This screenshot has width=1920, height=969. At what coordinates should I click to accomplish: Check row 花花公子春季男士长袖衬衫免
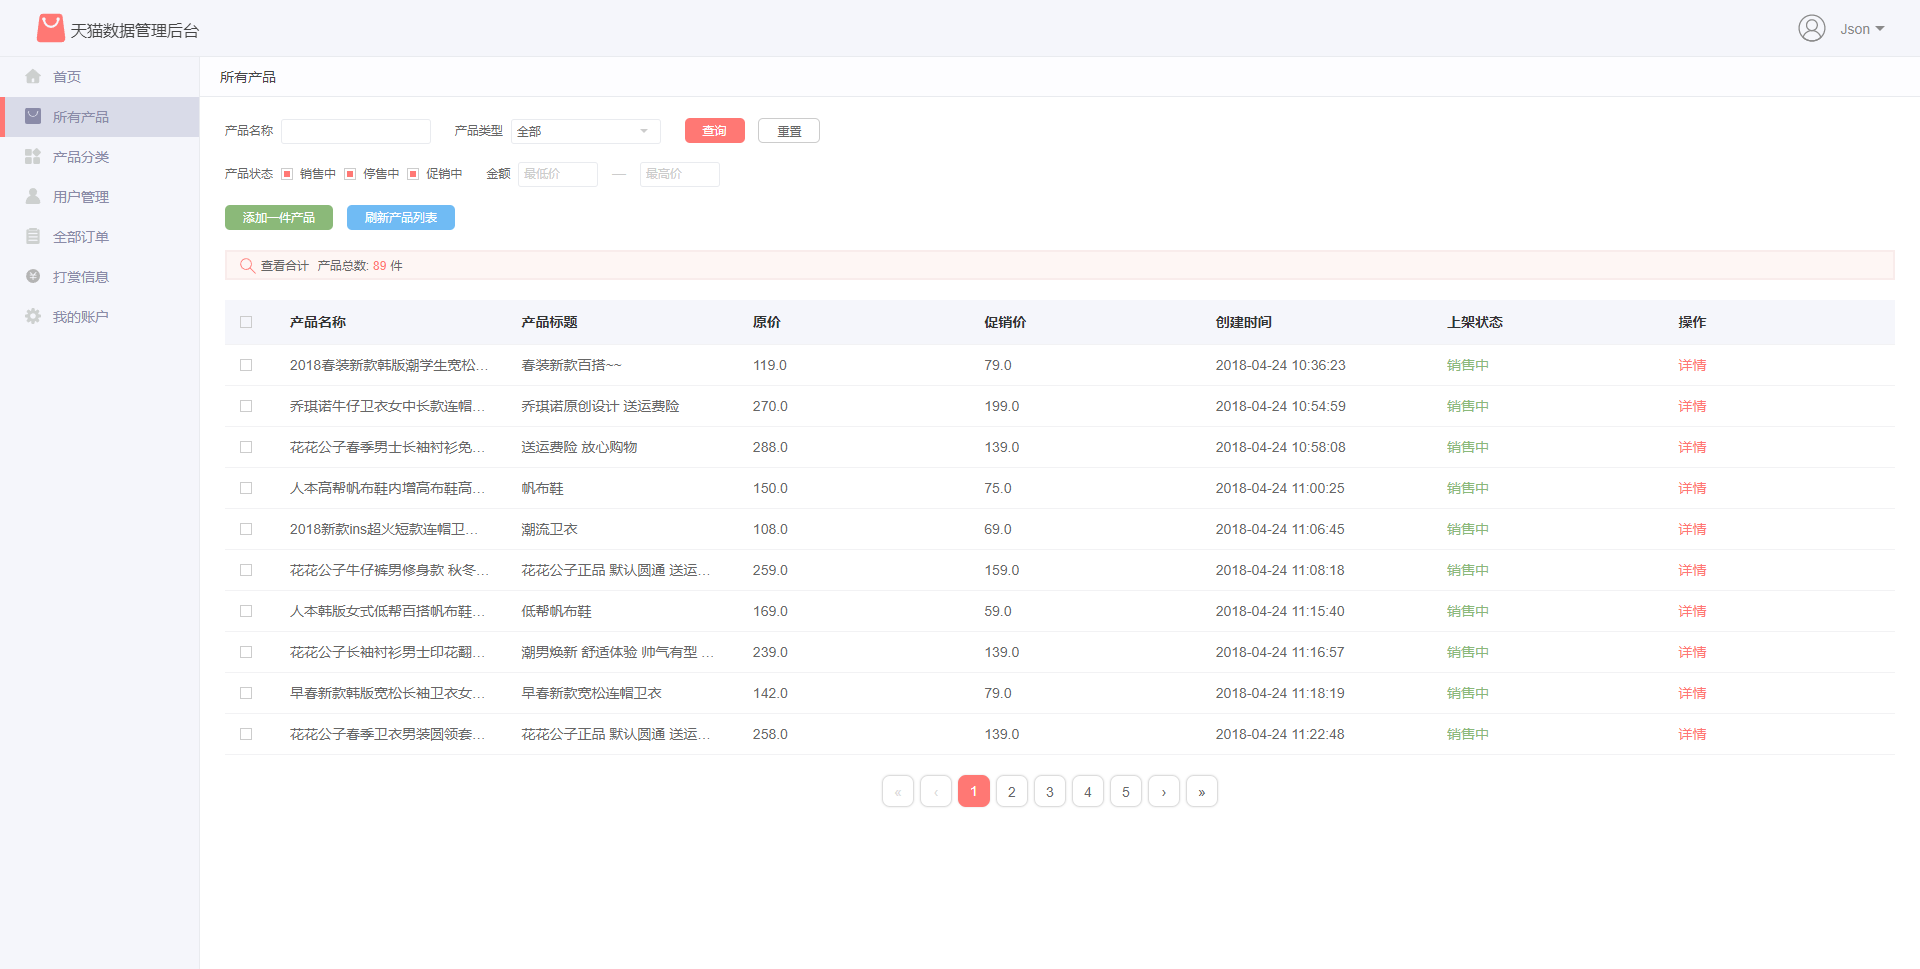point(246,447)
